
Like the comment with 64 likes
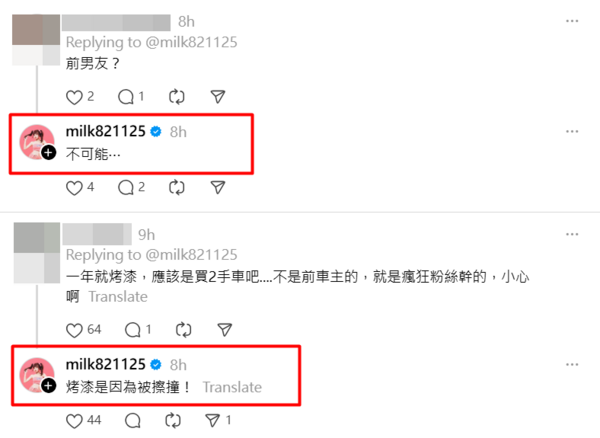(x=74, y=330)
